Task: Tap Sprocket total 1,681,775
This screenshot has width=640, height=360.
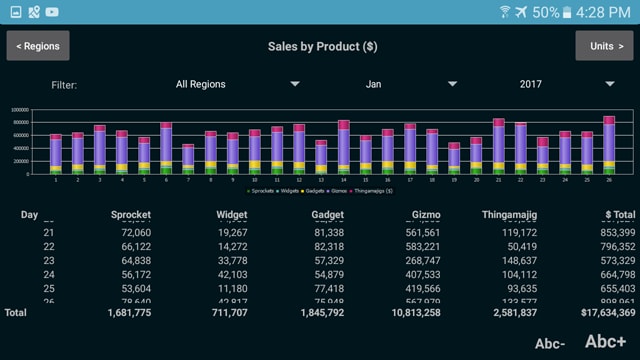Action: pyautogui.click(x=129, y=313)
